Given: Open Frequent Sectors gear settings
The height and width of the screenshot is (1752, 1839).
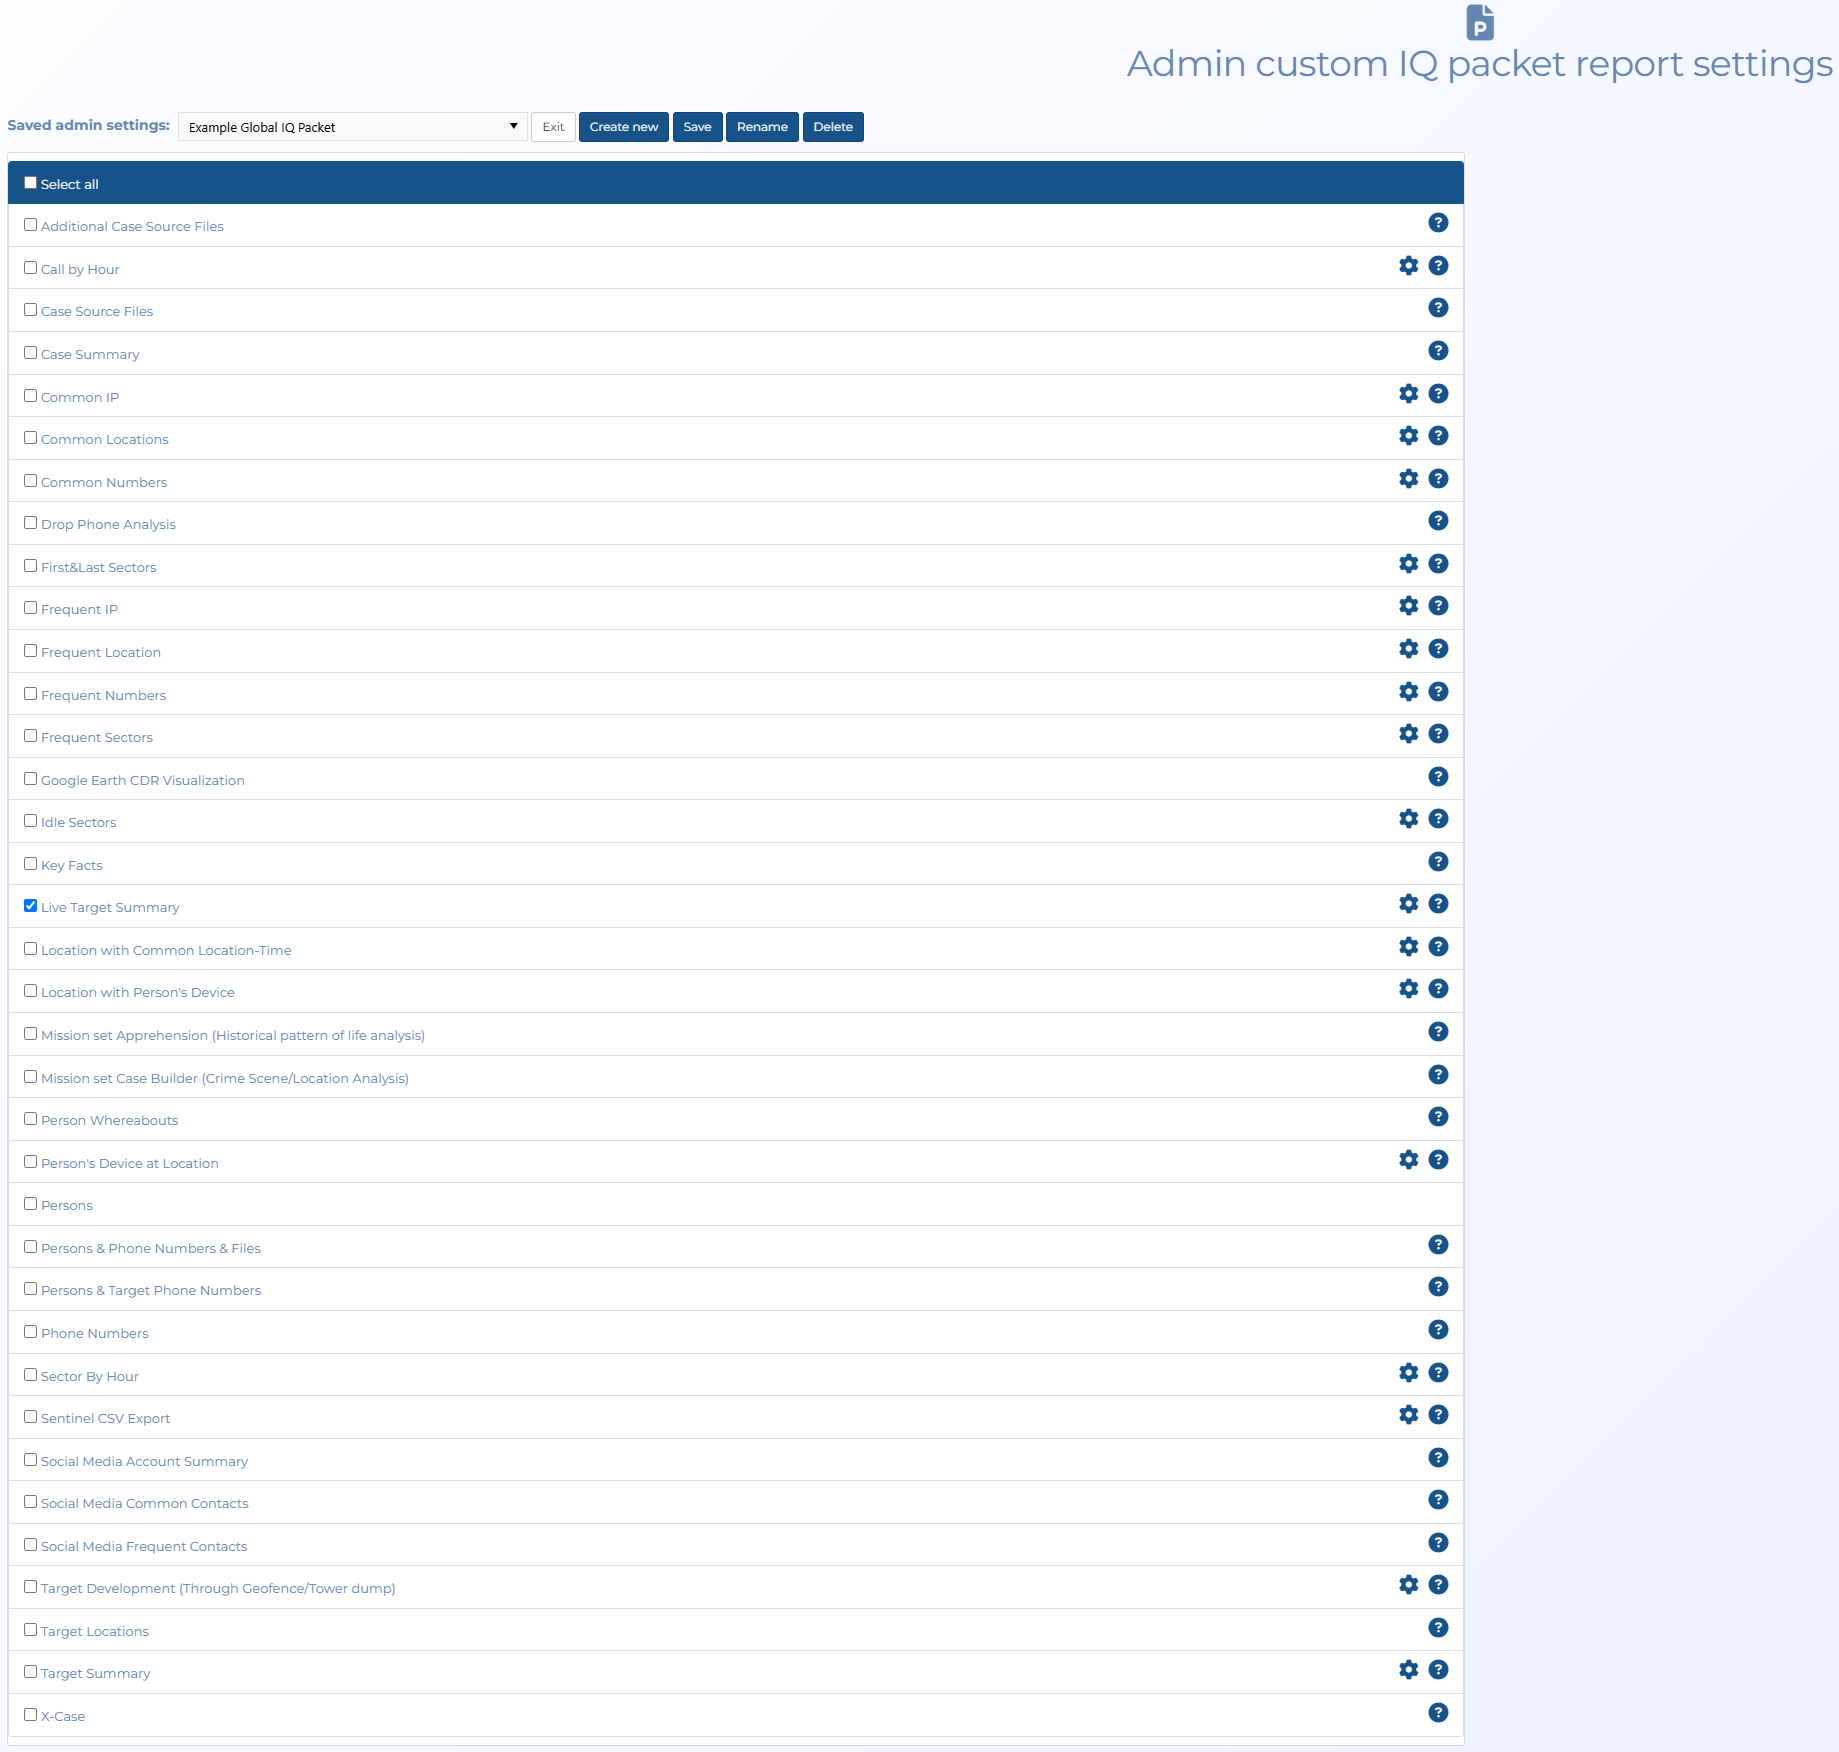Looking at the screenshot, I should pyautogui.click(x=1408, y=734).
